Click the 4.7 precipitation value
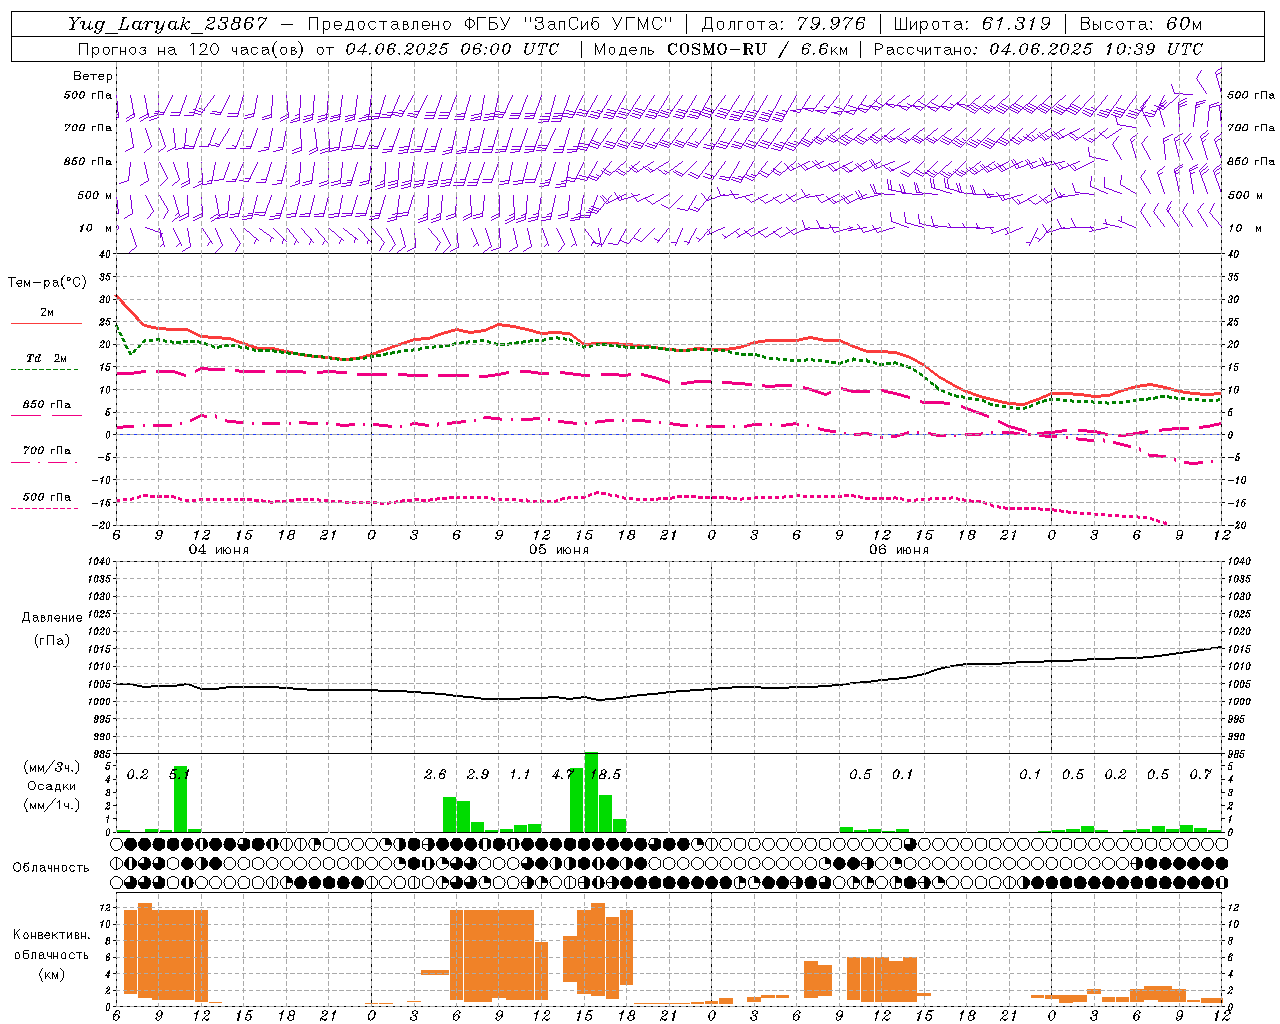 tap(562, 774)
